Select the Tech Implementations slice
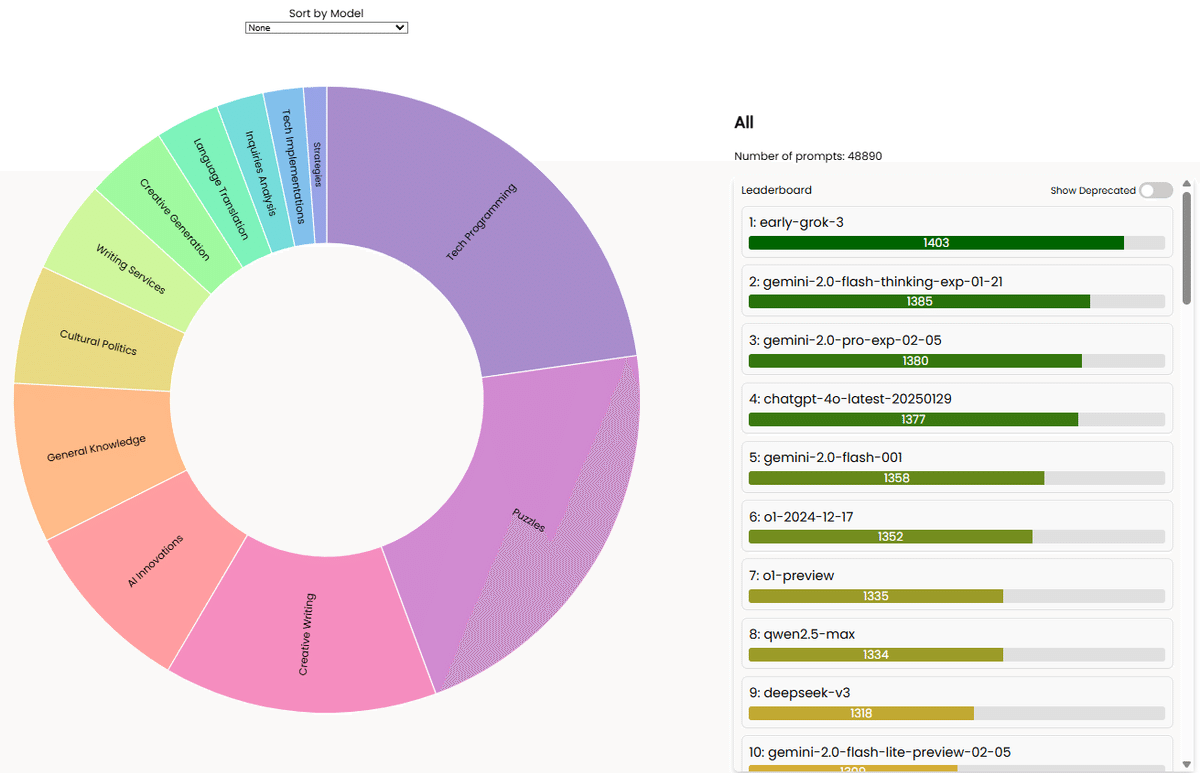The height and width of the screenshot is (773, 1200). [x=290, y=155]
